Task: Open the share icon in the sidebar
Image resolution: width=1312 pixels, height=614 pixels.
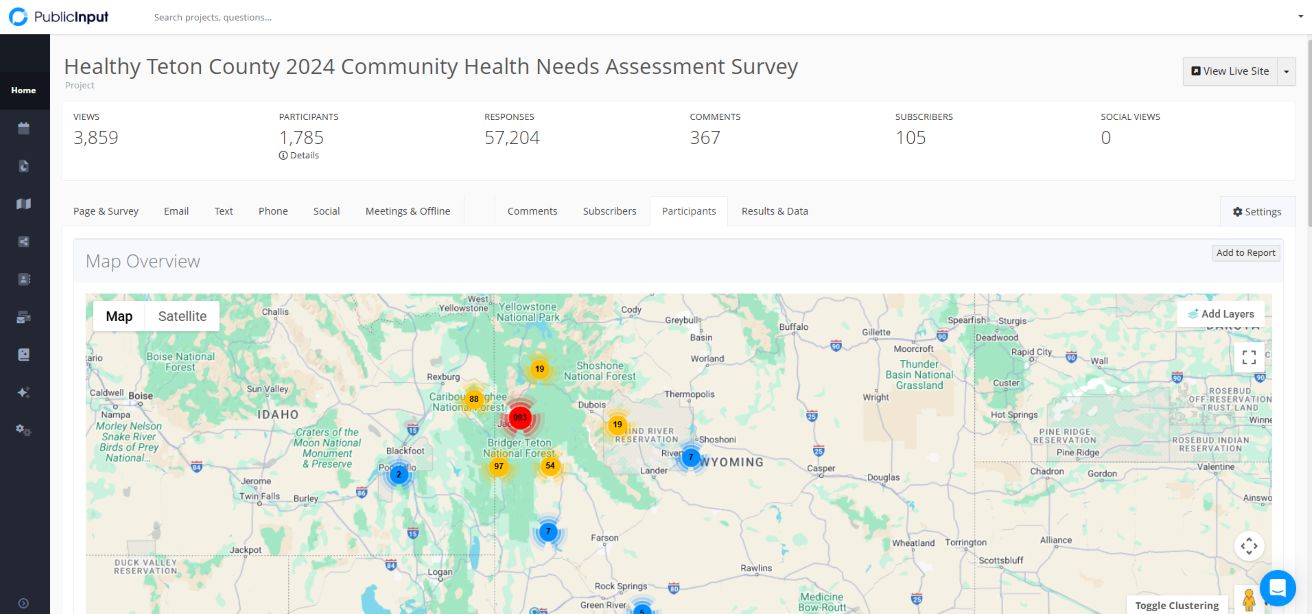Action: (24, 242)
